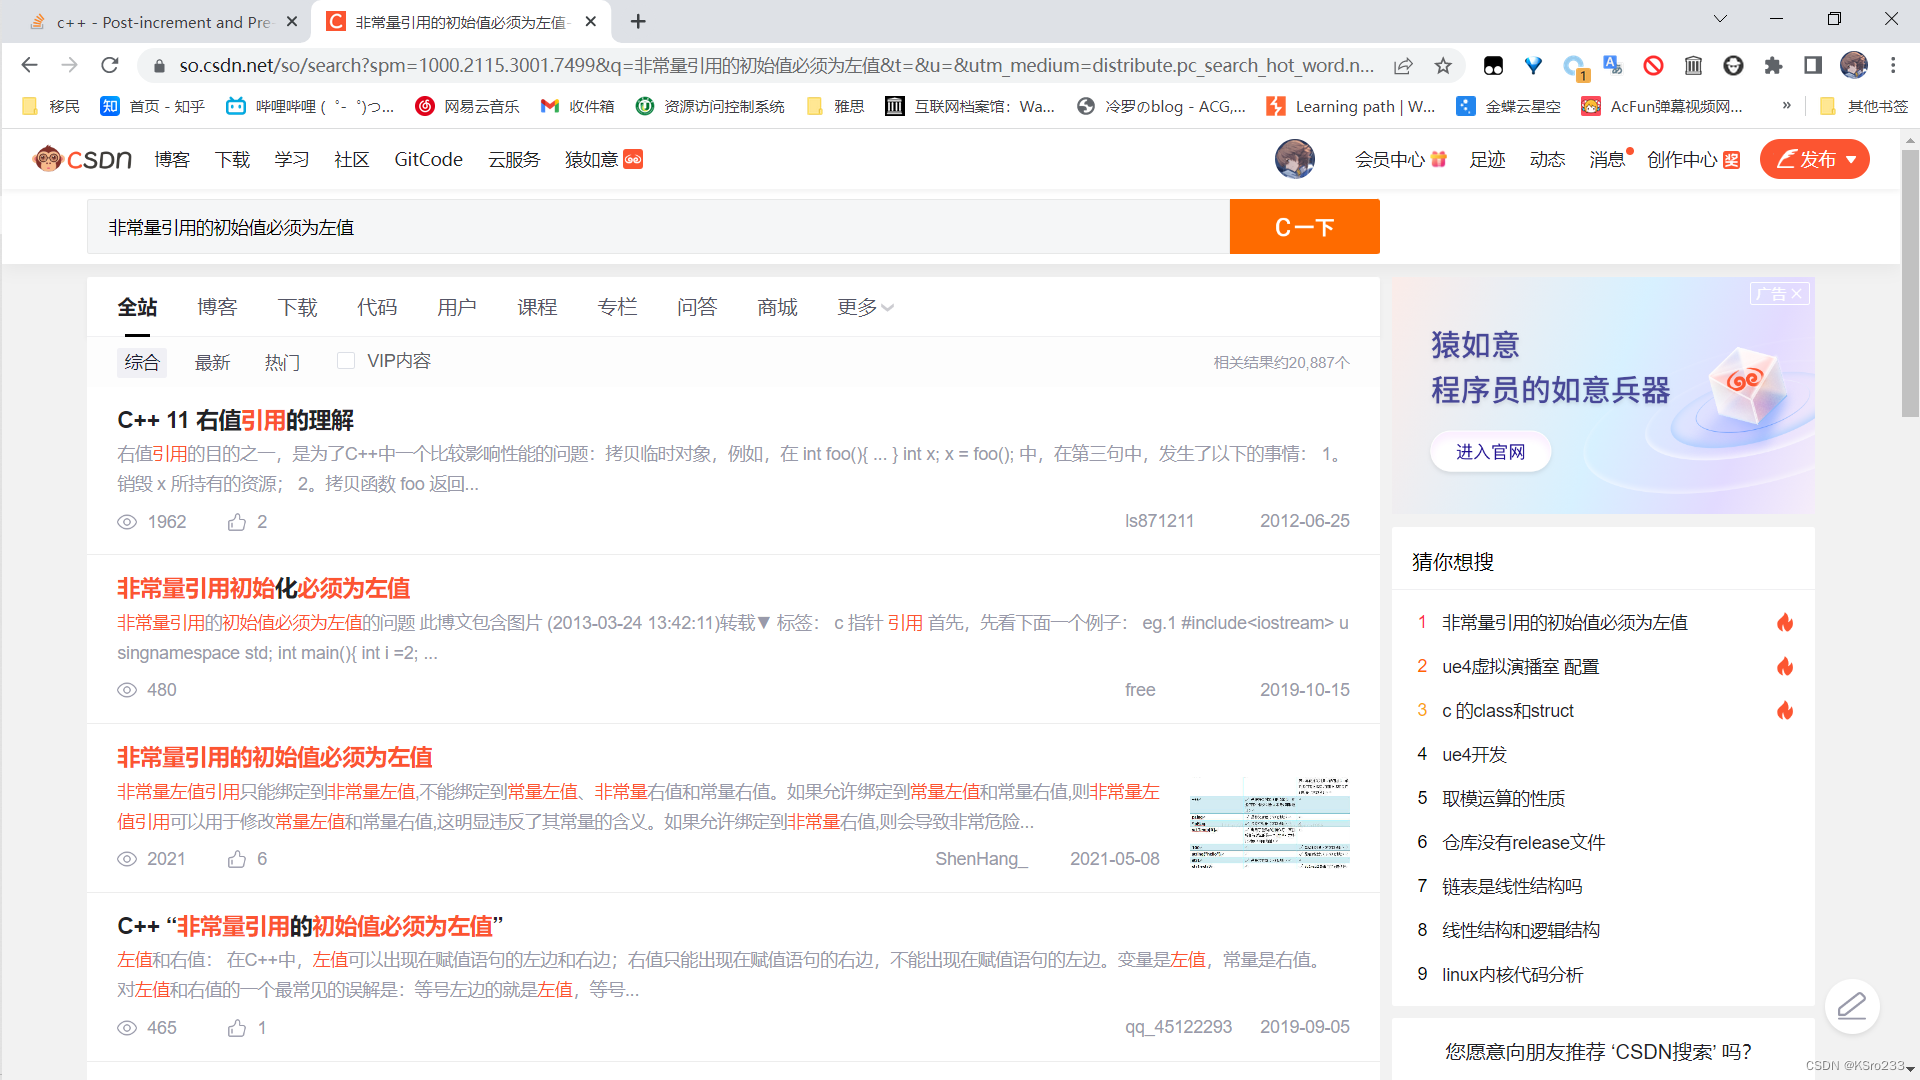The width and height of the screenshot is (1920, 1080).
Task: Open the translate extension icon
Action: (x=1613, y=66)
